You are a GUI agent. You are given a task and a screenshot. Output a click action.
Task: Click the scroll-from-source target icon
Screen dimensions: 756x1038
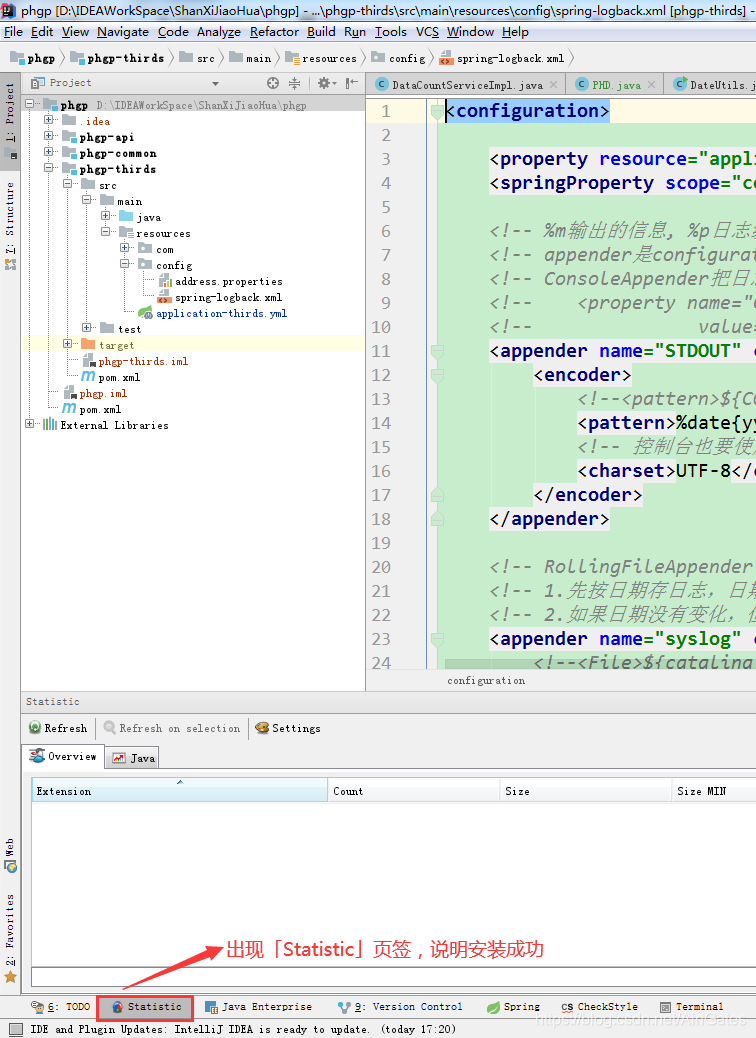coord(273,83)
